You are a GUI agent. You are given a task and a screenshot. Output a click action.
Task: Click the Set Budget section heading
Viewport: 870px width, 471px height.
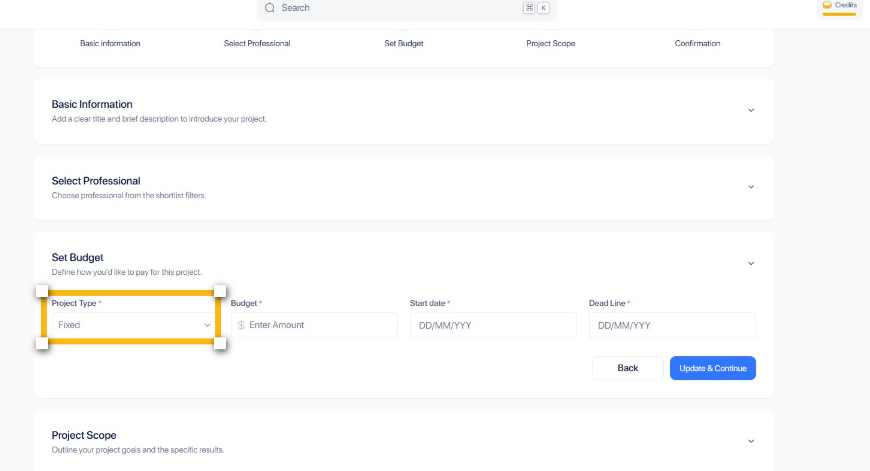tap(78, 257)
